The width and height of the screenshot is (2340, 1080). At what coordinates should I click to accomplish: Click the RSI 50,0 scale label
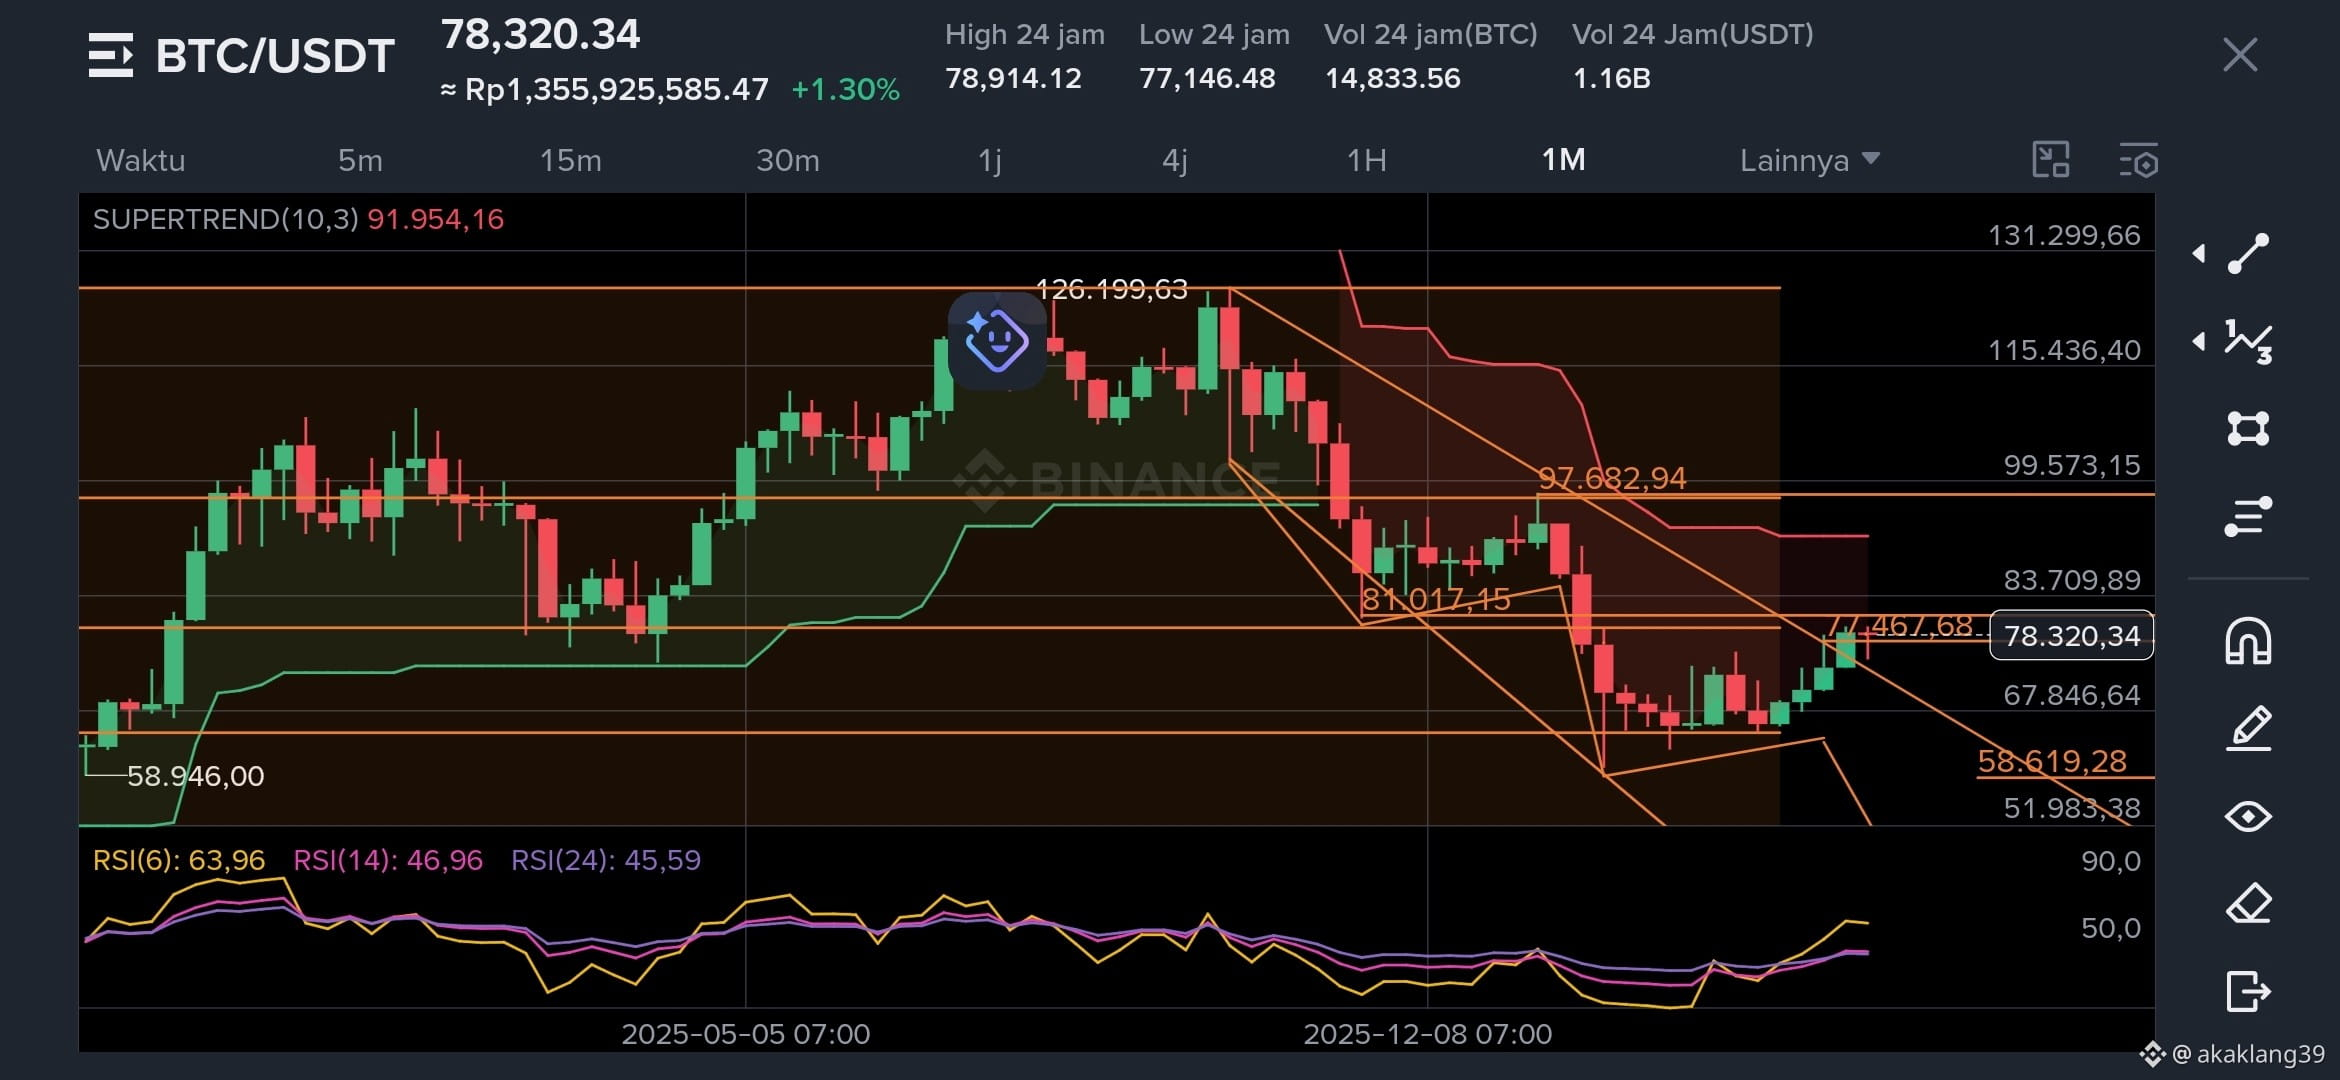click(2111, 928)
